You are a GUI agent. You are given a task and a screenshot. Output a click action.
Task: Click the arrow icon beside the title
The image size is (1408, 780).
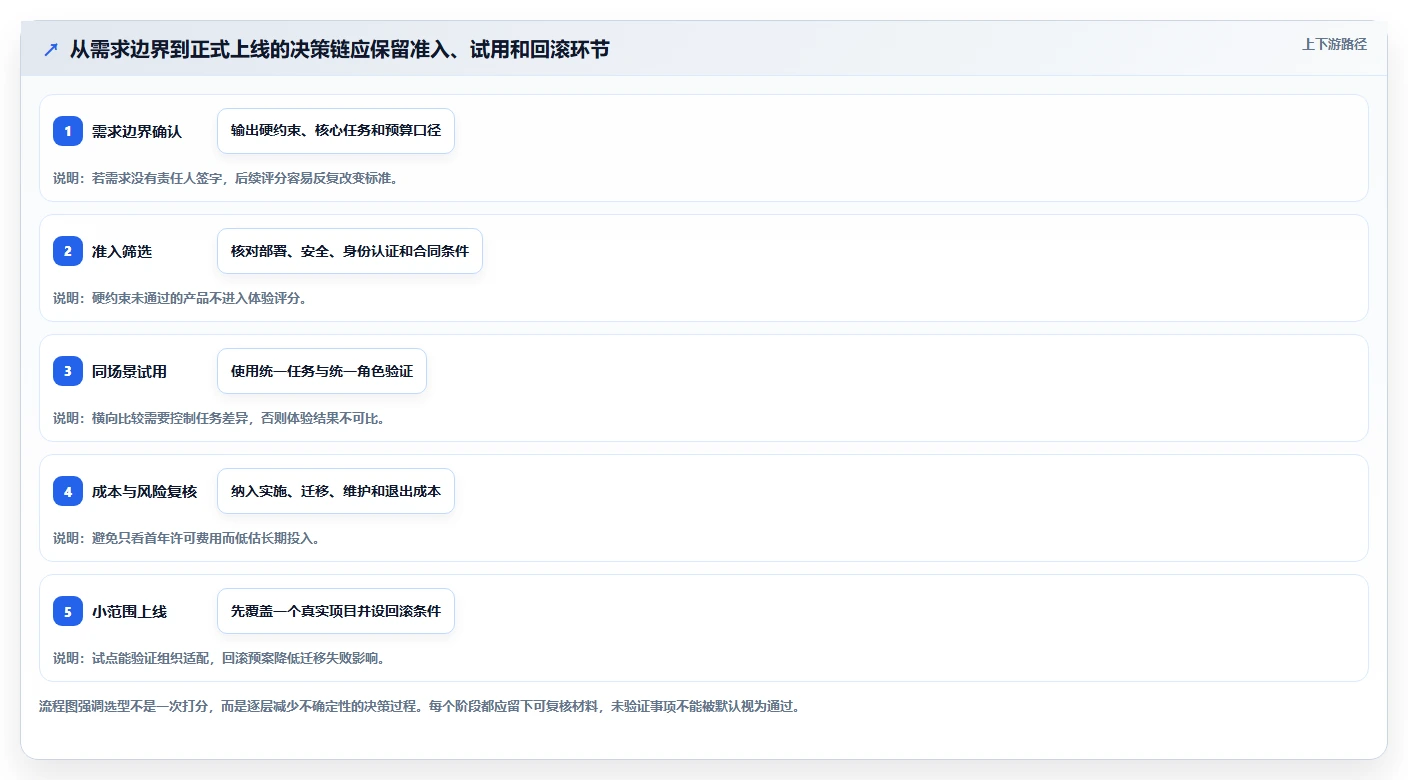(x=51, y=50)
